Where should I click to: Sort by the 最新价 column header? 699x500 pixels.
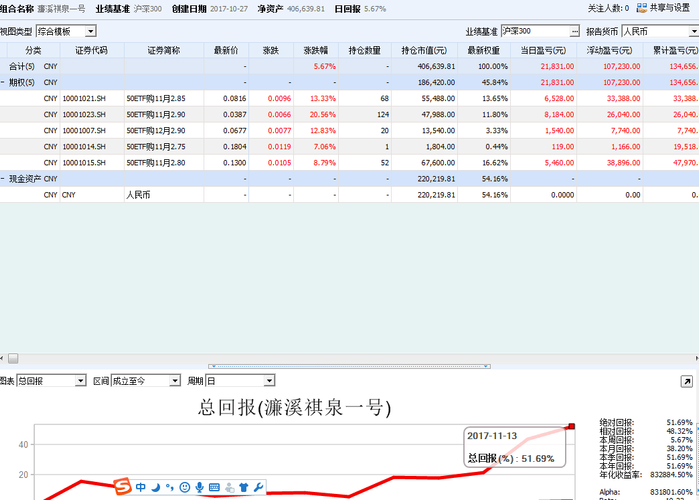(226, 50)
